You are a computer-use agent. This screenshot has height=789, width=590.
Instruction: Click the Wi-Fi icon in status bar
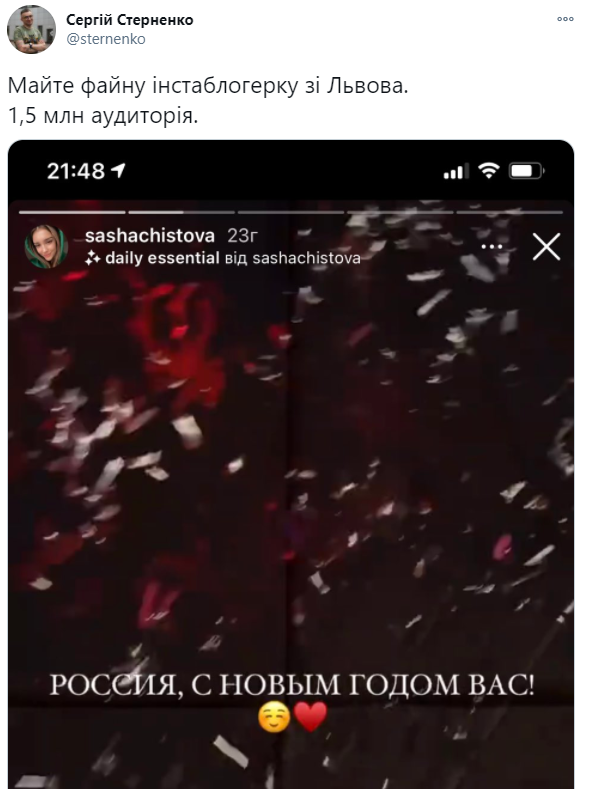pyautogui.click(x=488, y=171)
